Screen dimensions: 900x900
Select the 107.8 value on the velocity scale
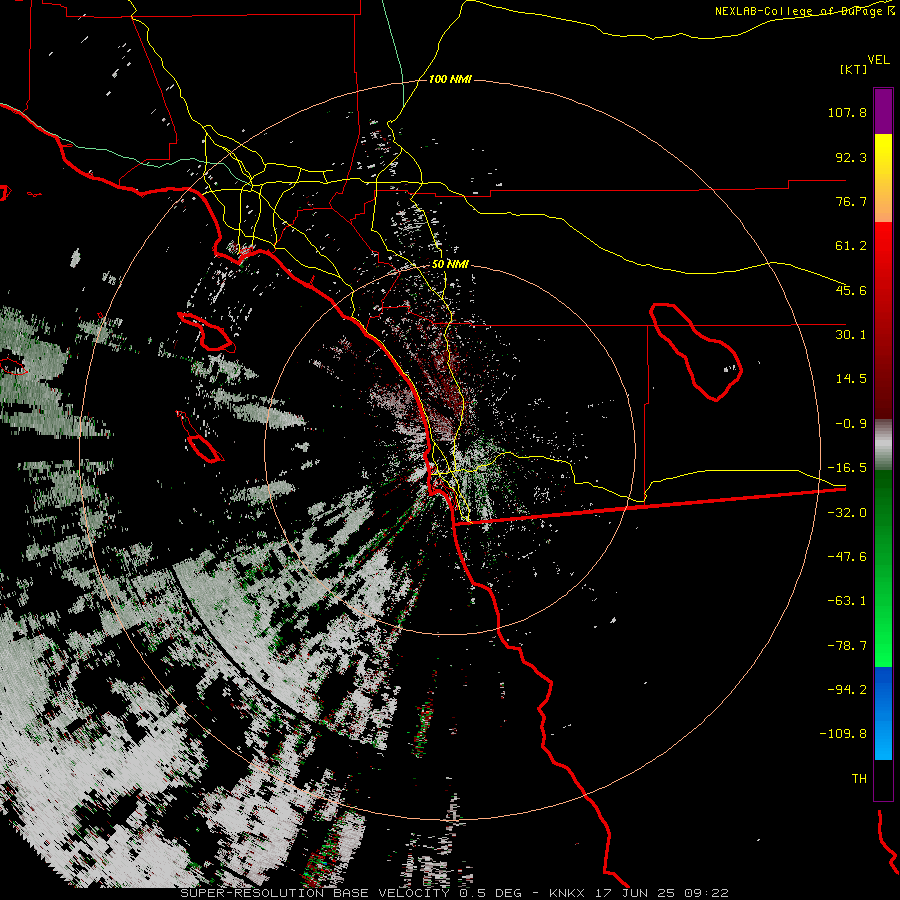point(847,112)
